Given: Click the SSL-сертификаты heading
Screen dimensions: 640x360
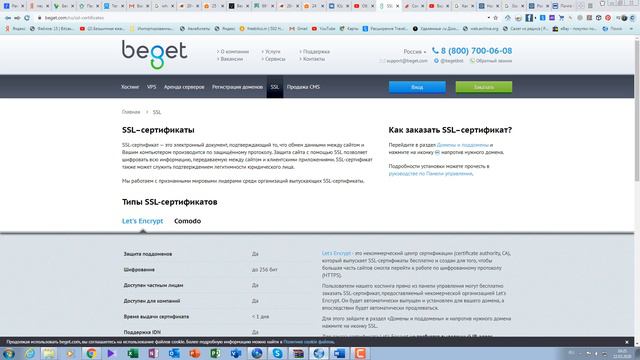Looking at the screenshot, I should [158, 130].
